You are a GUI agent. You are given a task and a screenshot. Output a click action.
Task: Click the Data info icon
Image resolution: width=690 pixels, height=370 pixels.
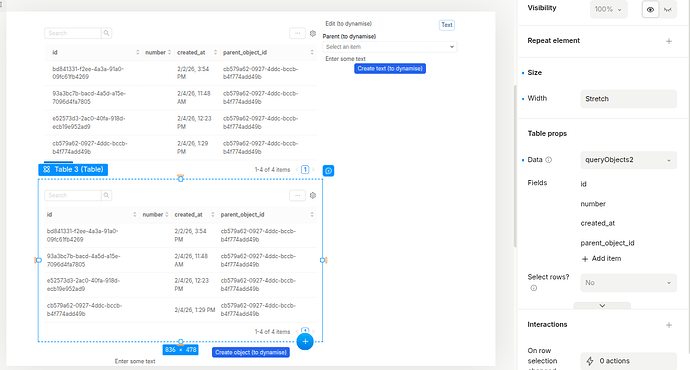[x=549, y=160]
